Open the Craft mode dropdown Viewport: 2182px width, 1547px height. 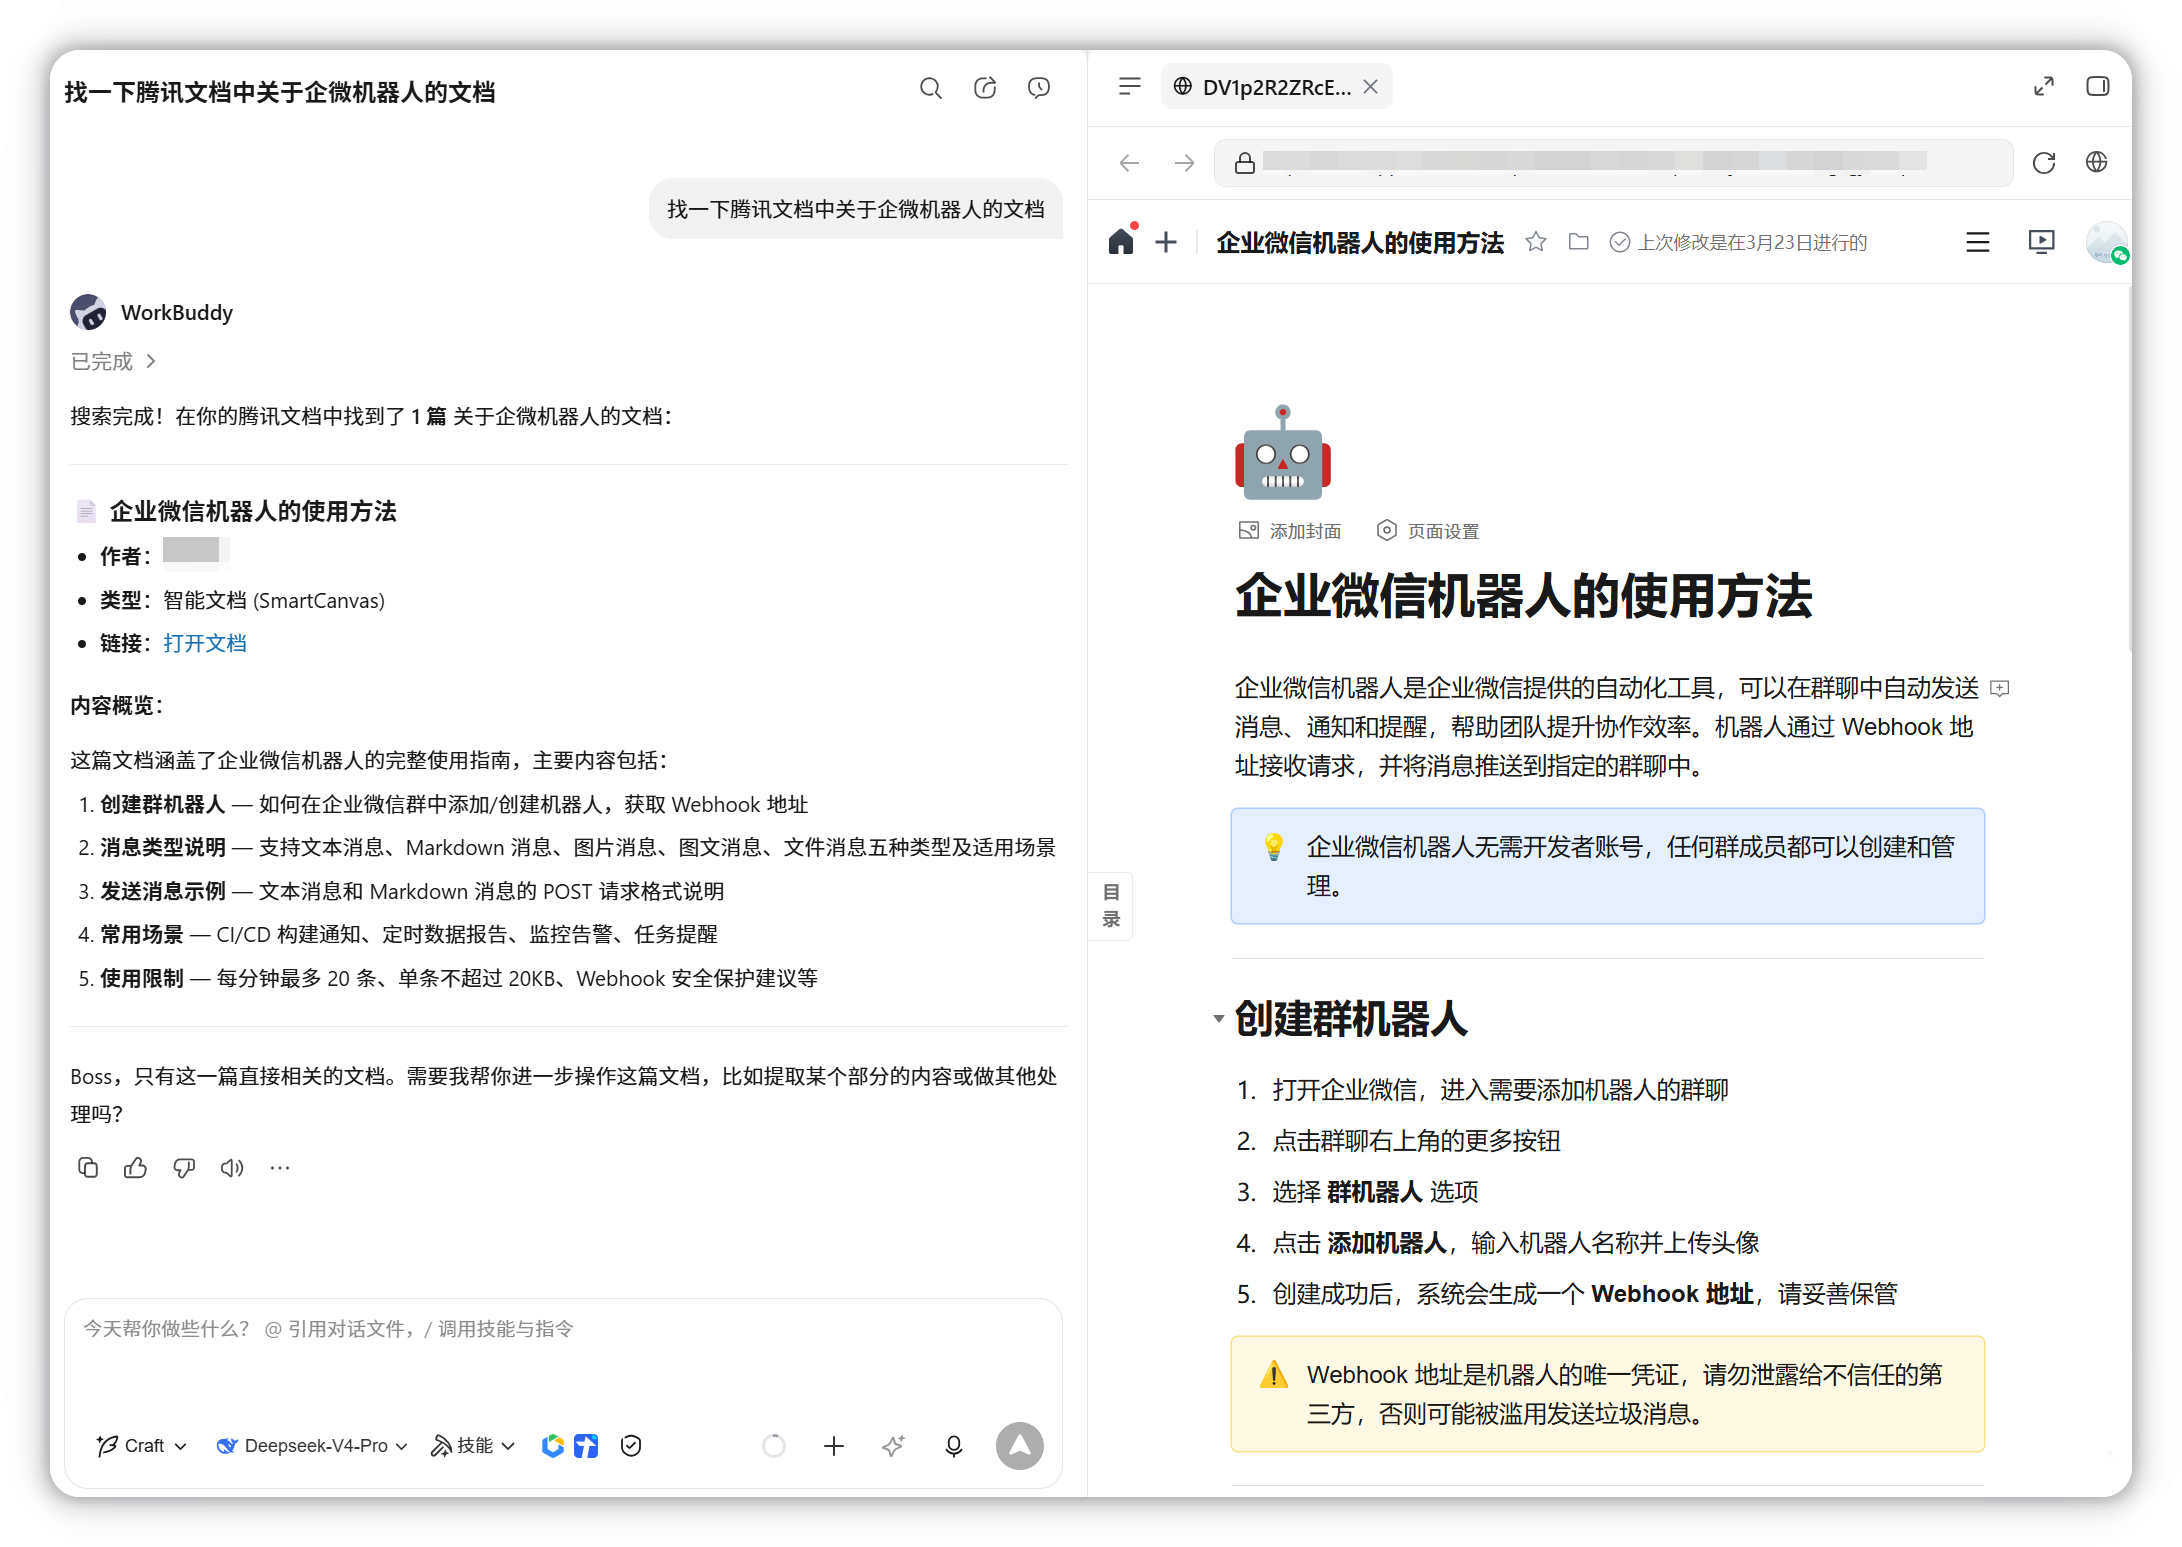point(142,1446)
